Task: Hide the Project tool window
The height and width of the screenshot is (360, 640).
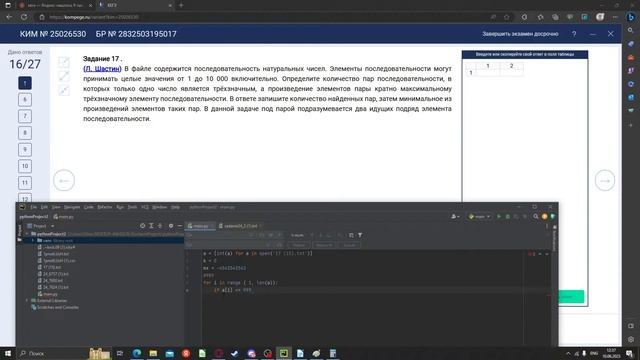Action: 180,226
